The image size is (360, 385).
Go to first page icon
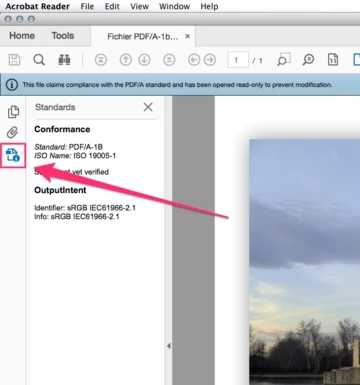tap(101, 60)
